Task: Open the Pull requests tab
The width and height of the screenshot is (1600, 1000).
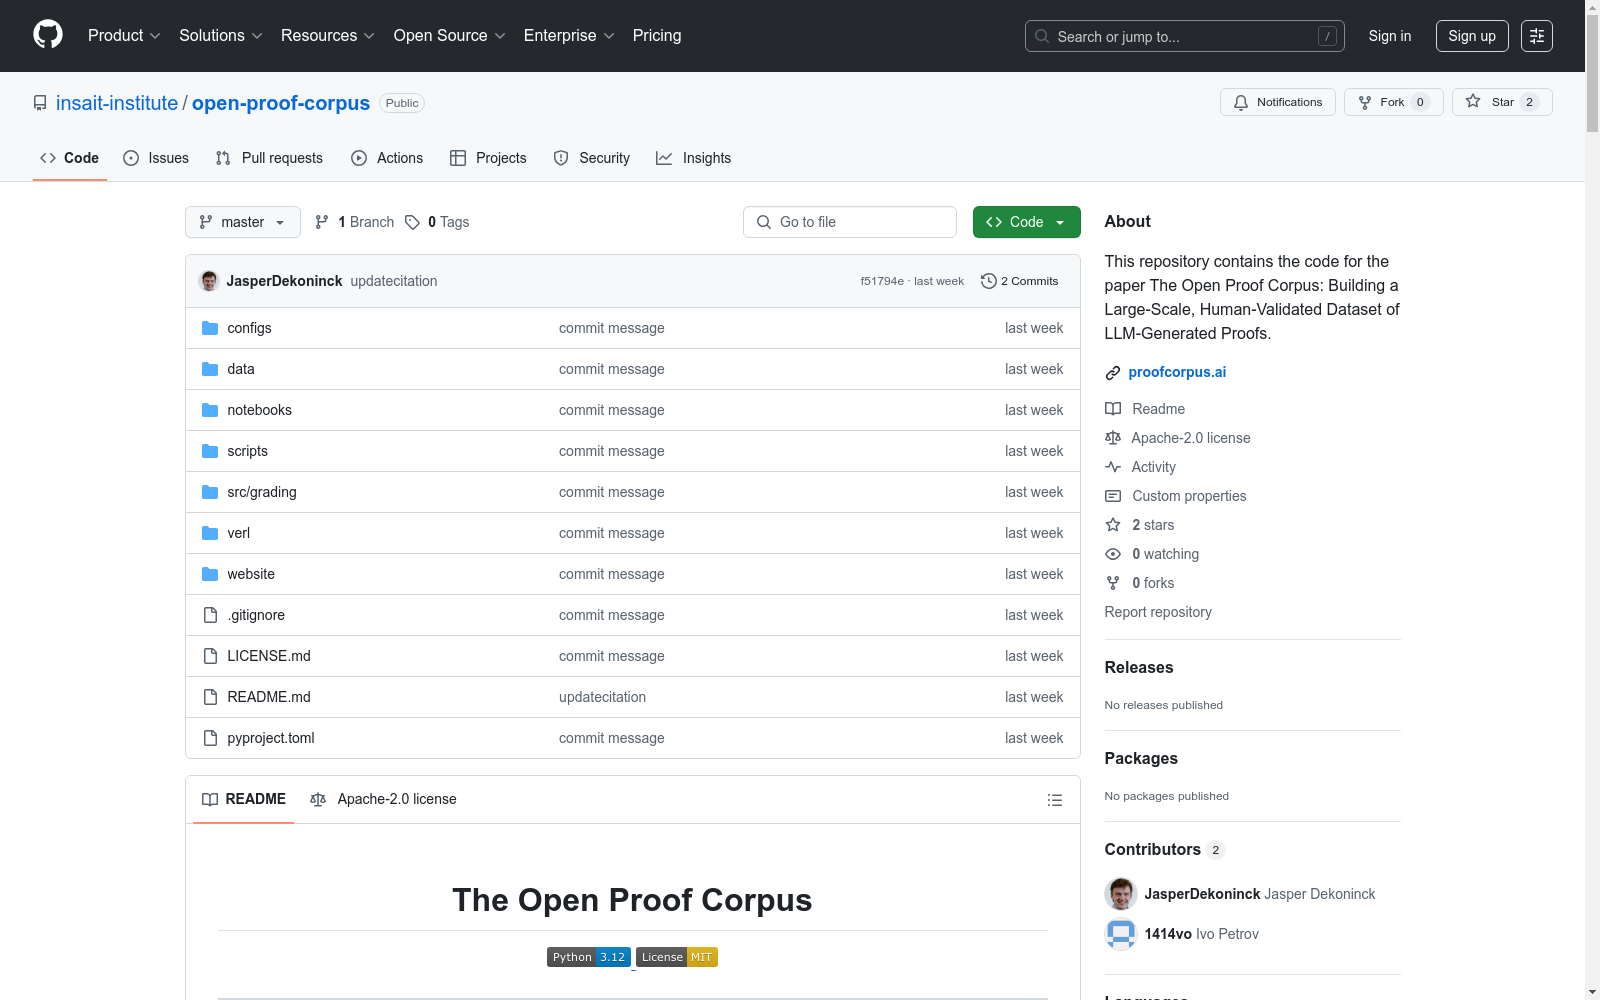Action: (269, 158)
